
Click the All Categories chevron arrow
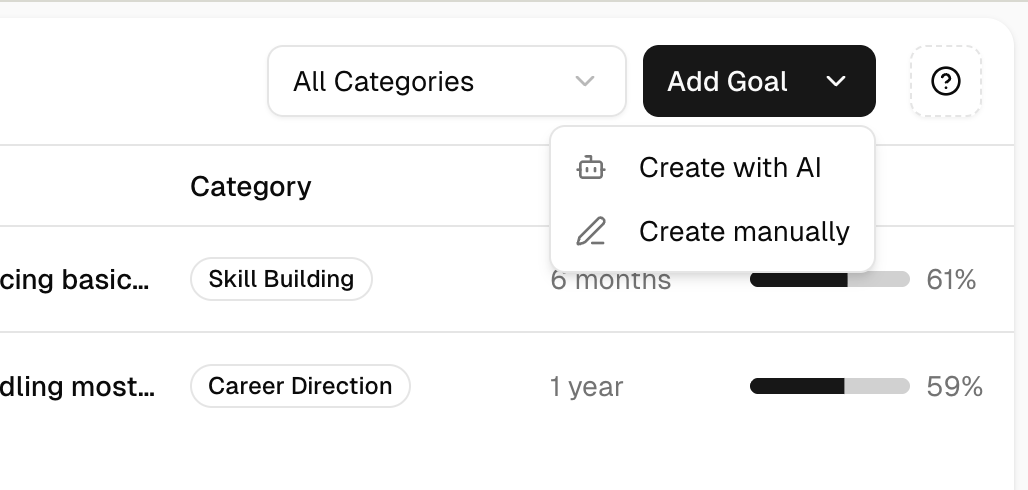[586, 81]
